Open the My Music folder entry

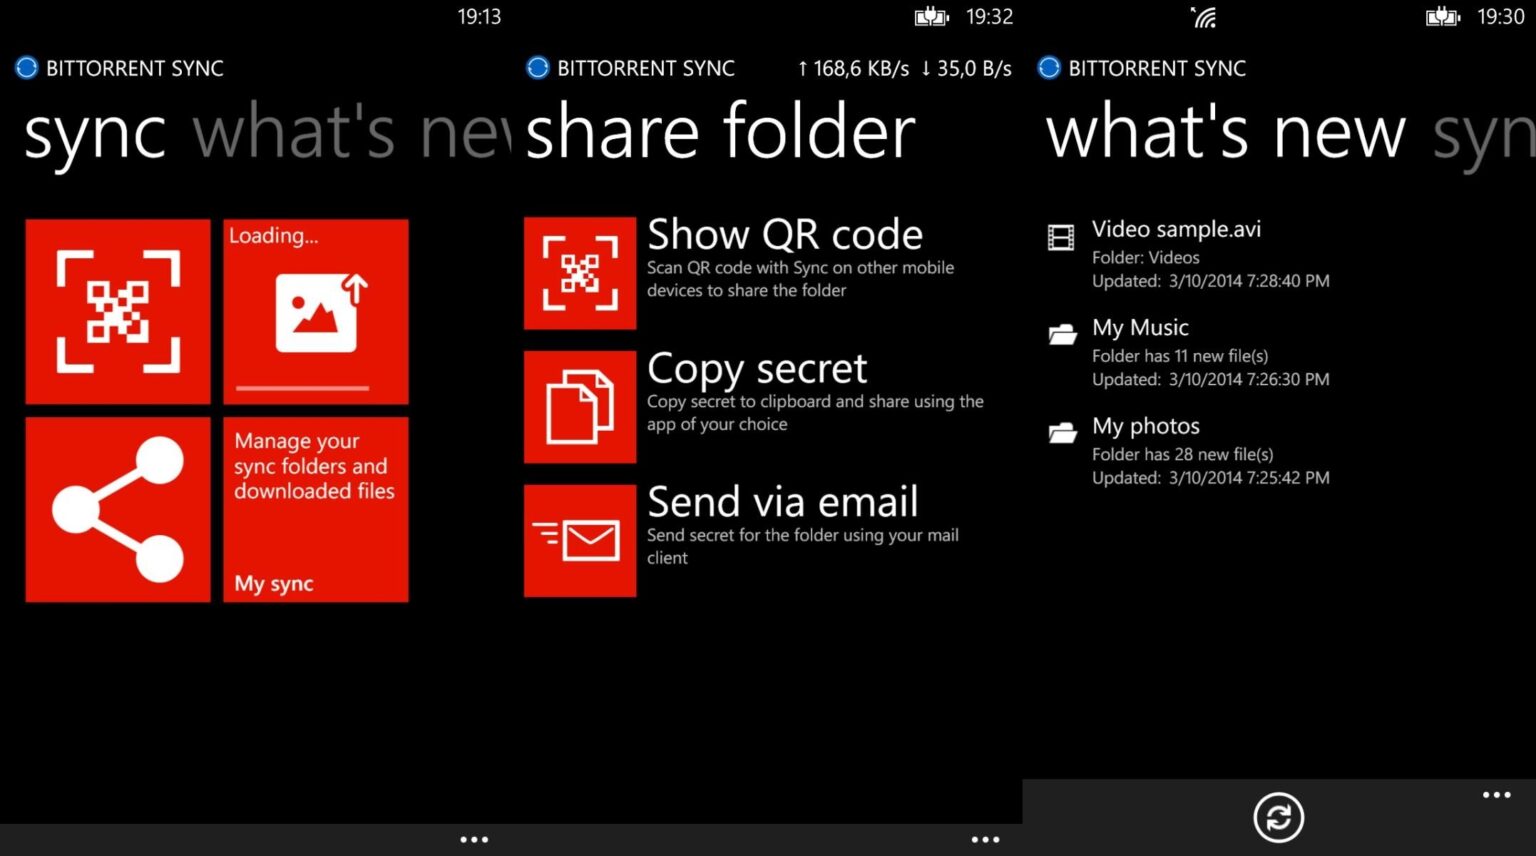(x=1140, y=328)
